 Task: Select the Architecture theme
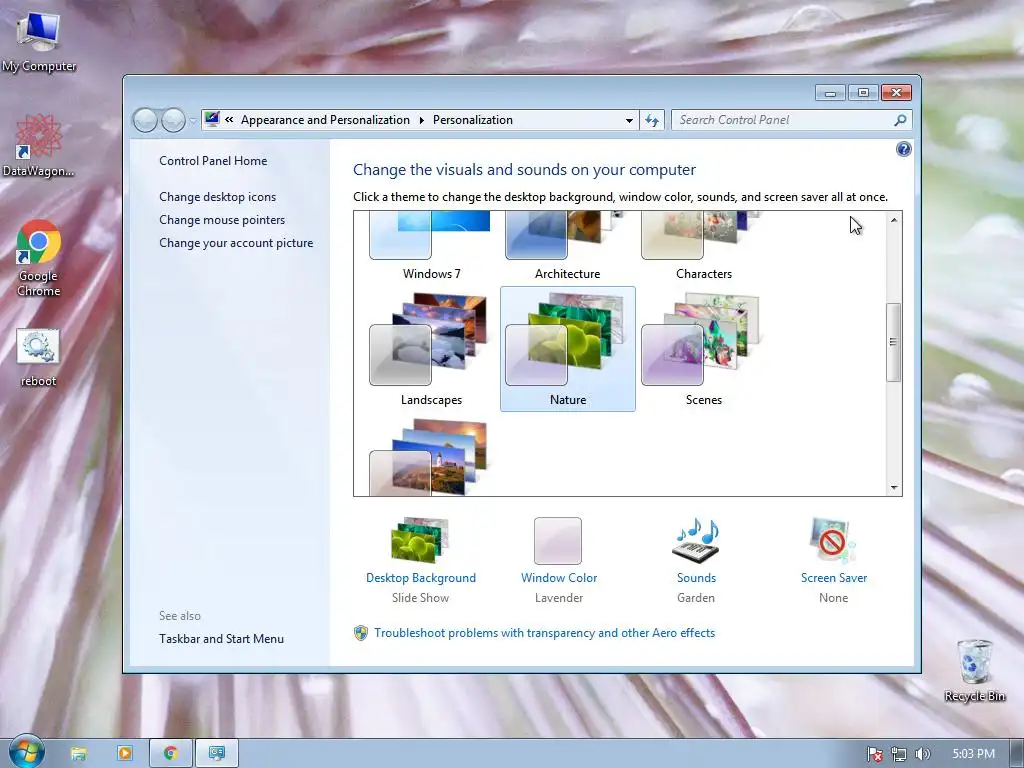point(568,246)
